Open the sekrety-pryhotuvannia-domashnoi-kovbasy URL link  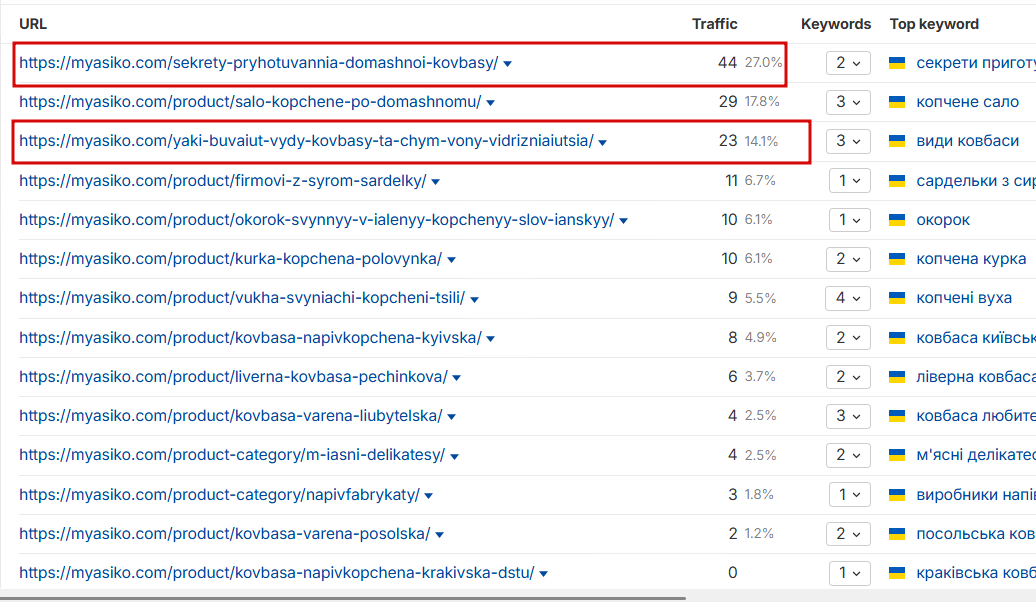258,63
